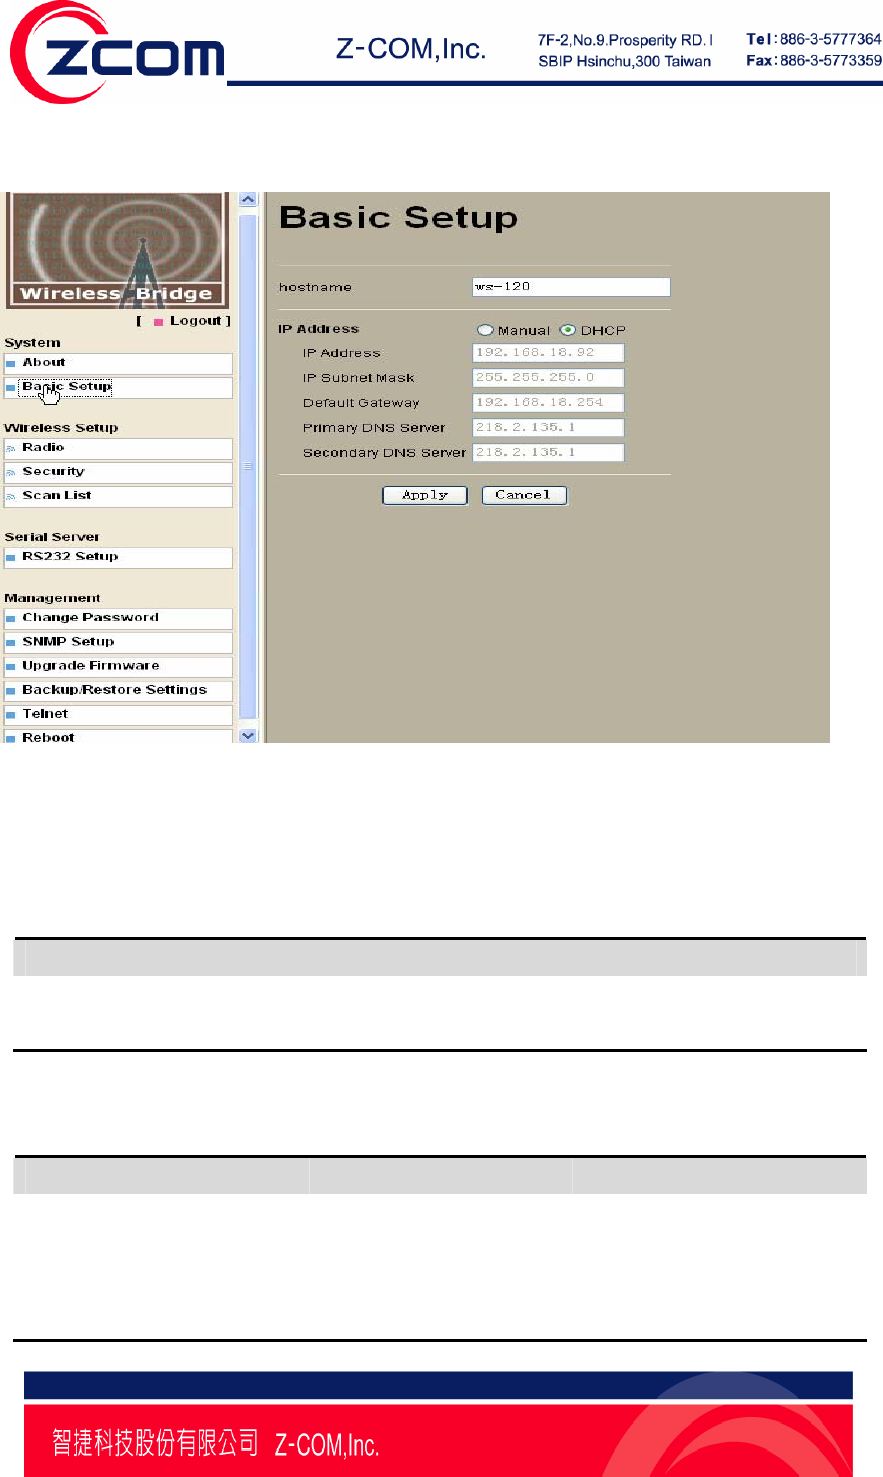Click the Wireless Bridge logo image
Viewport: 883px width, 1477px height.
tap(118, 250)
